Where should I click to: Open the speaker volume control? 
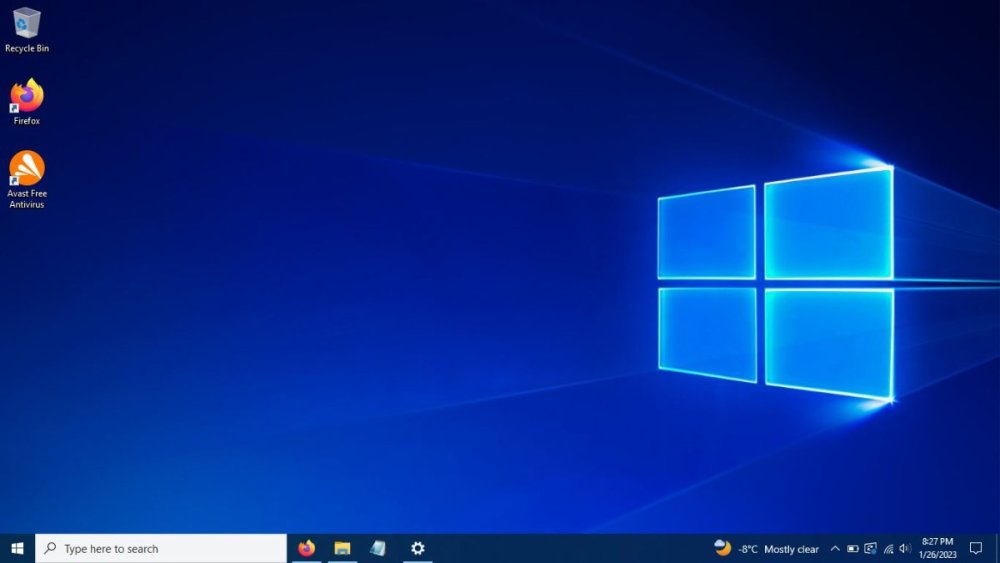[x=904, y=549]
